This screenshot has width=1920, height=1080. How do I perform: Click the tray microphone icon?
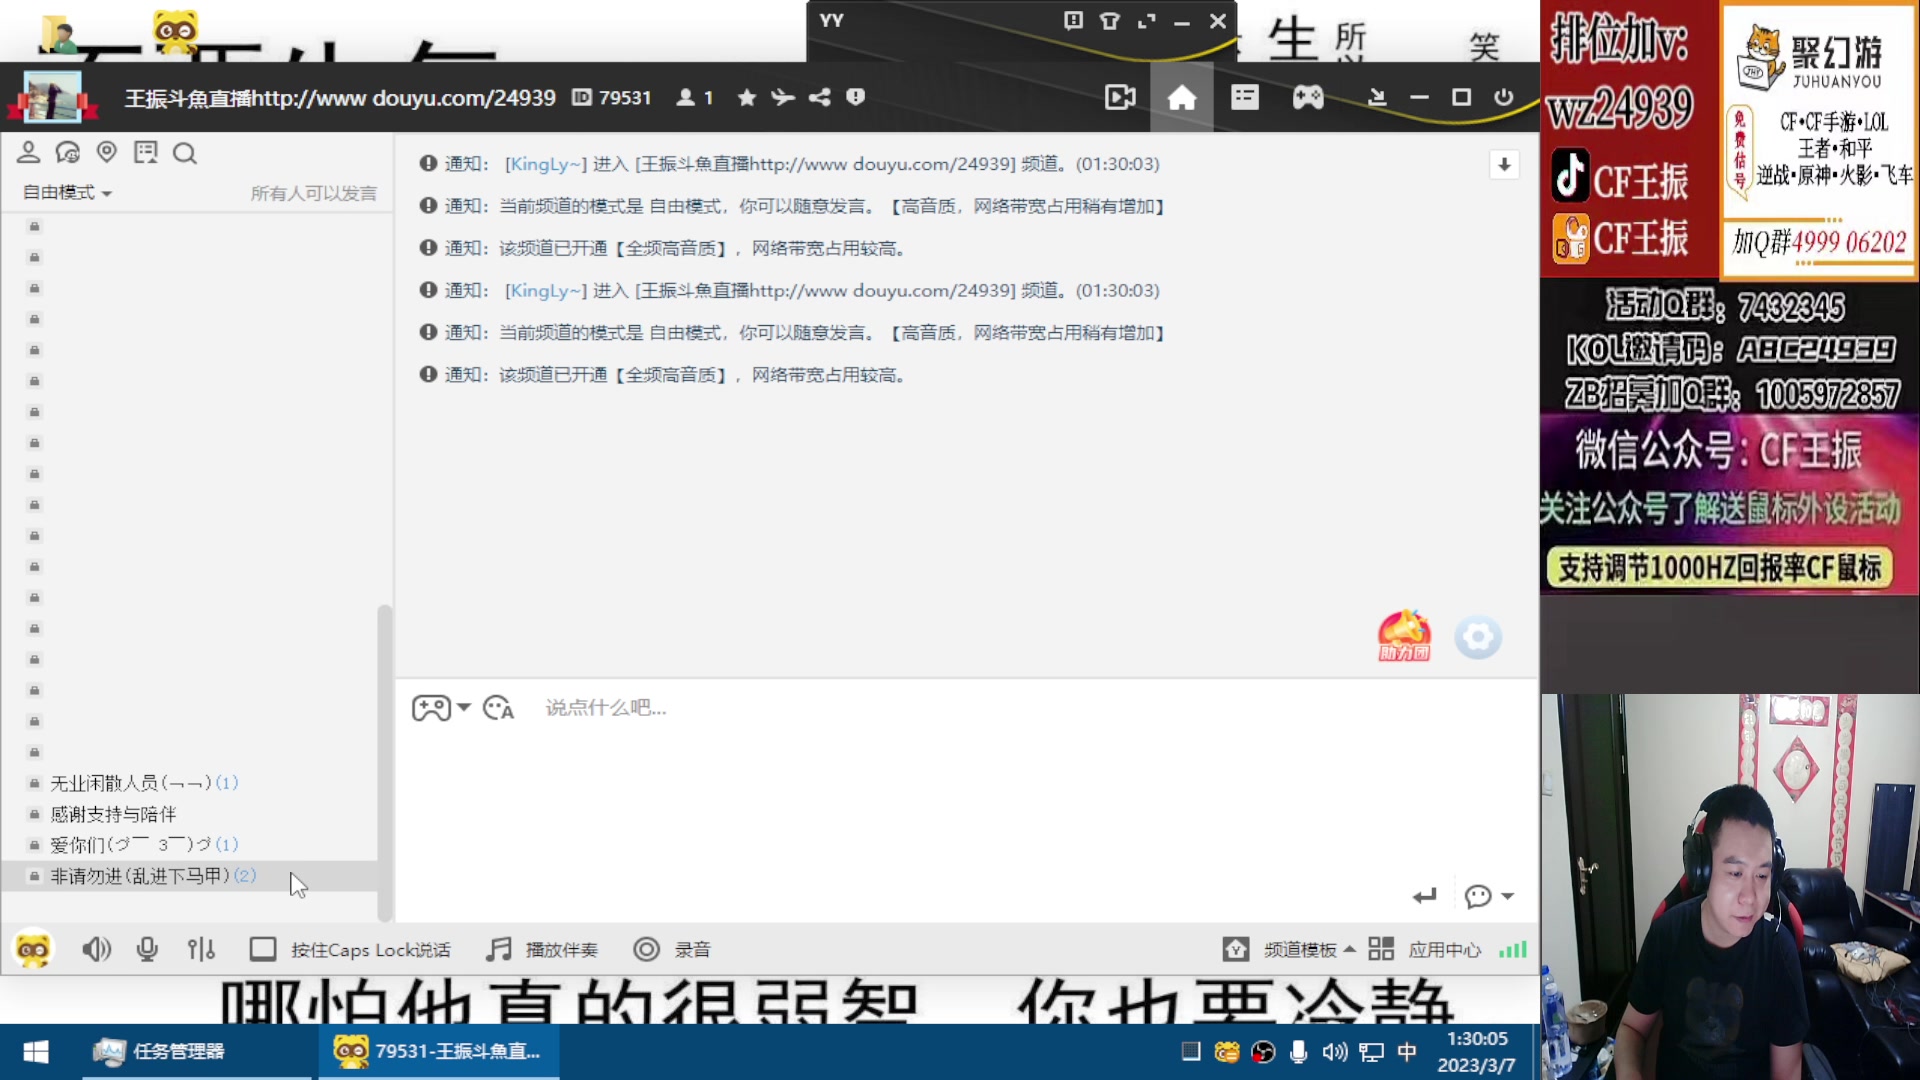coord(1298,1052)
